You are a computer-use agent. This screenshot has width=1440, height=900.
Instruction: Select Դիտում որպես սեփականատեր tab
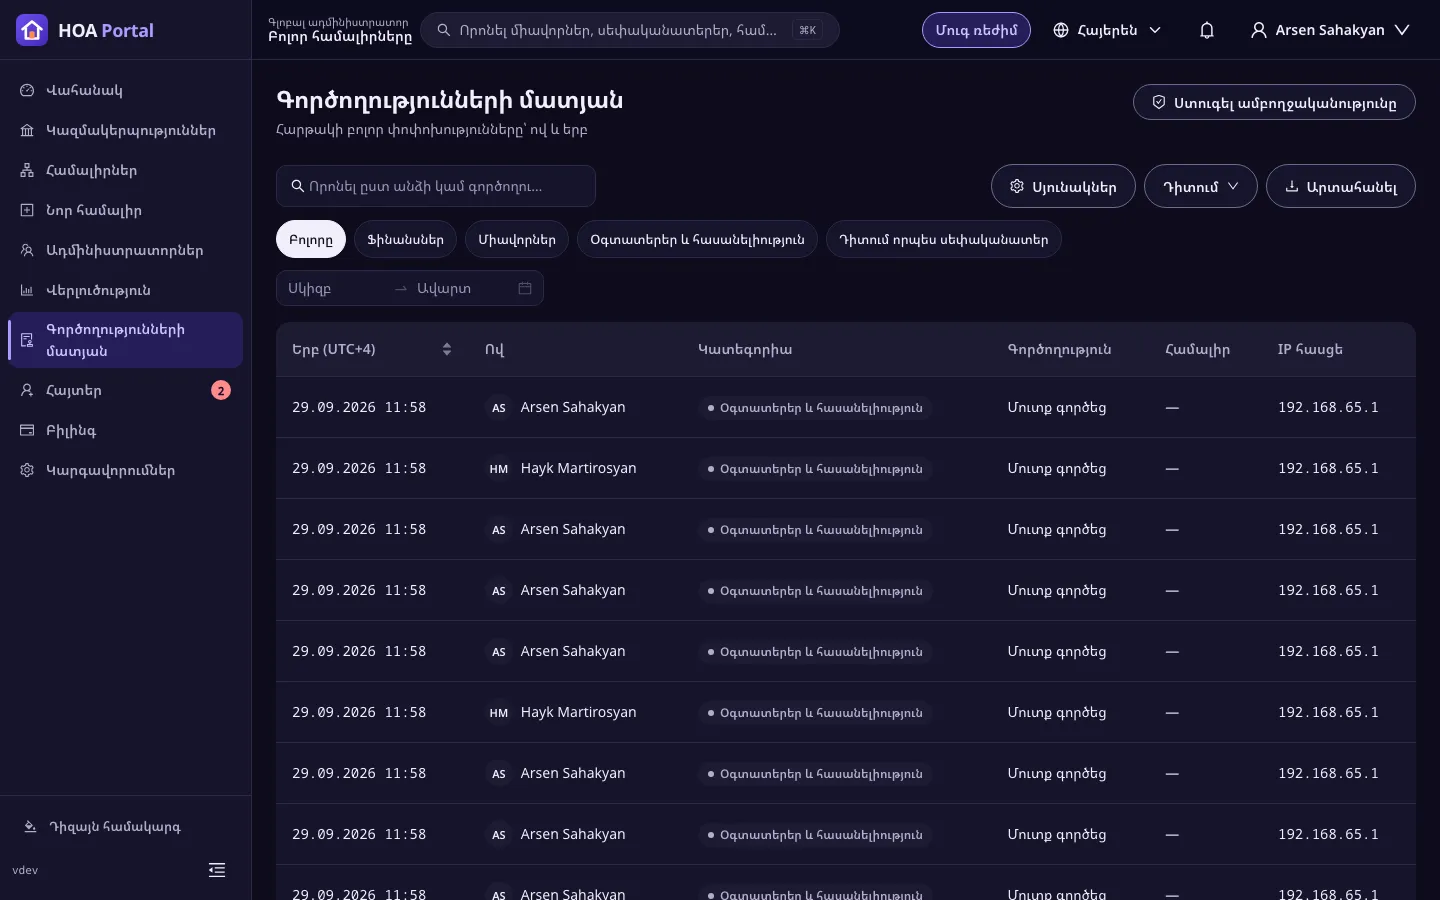[944, 239]
